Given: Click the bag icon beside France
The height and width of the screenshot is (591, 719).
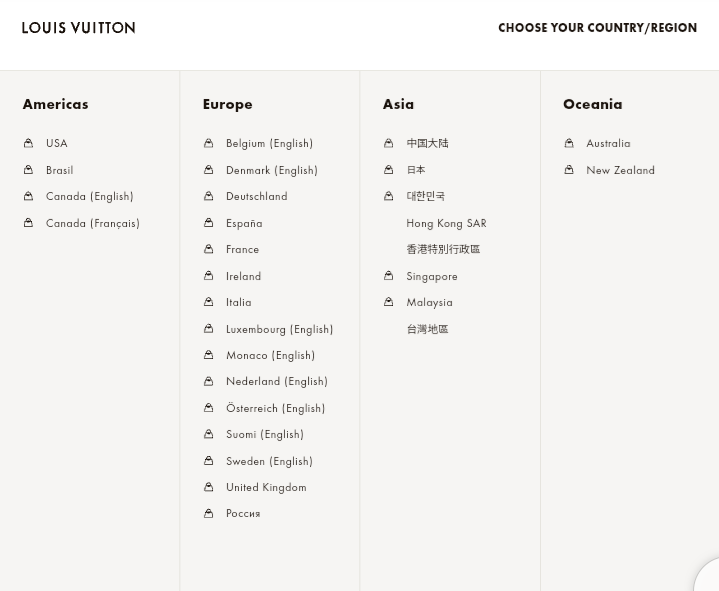Looking at the screenshot, I should 208,249.
